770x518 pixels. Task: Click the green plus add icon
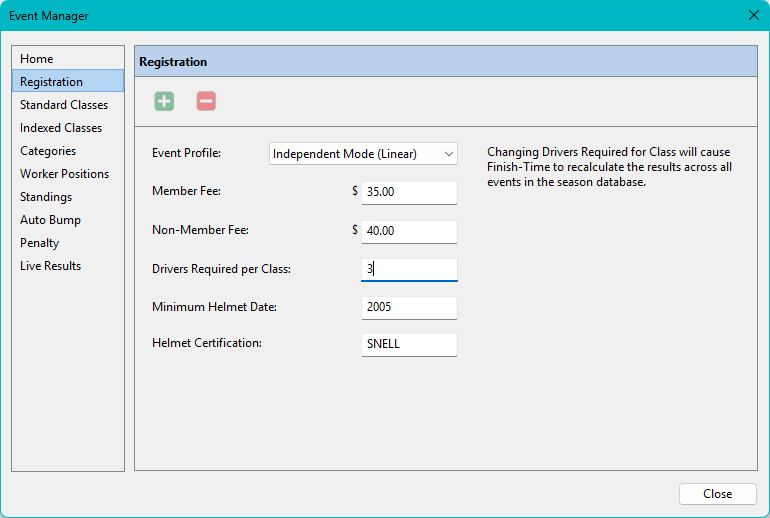[164, 101]
